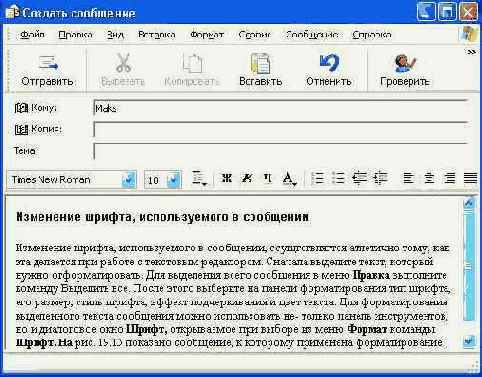This screenshot has width=482, height=377.
Task: Click the window title bar icon
Action: coord(12,12)
